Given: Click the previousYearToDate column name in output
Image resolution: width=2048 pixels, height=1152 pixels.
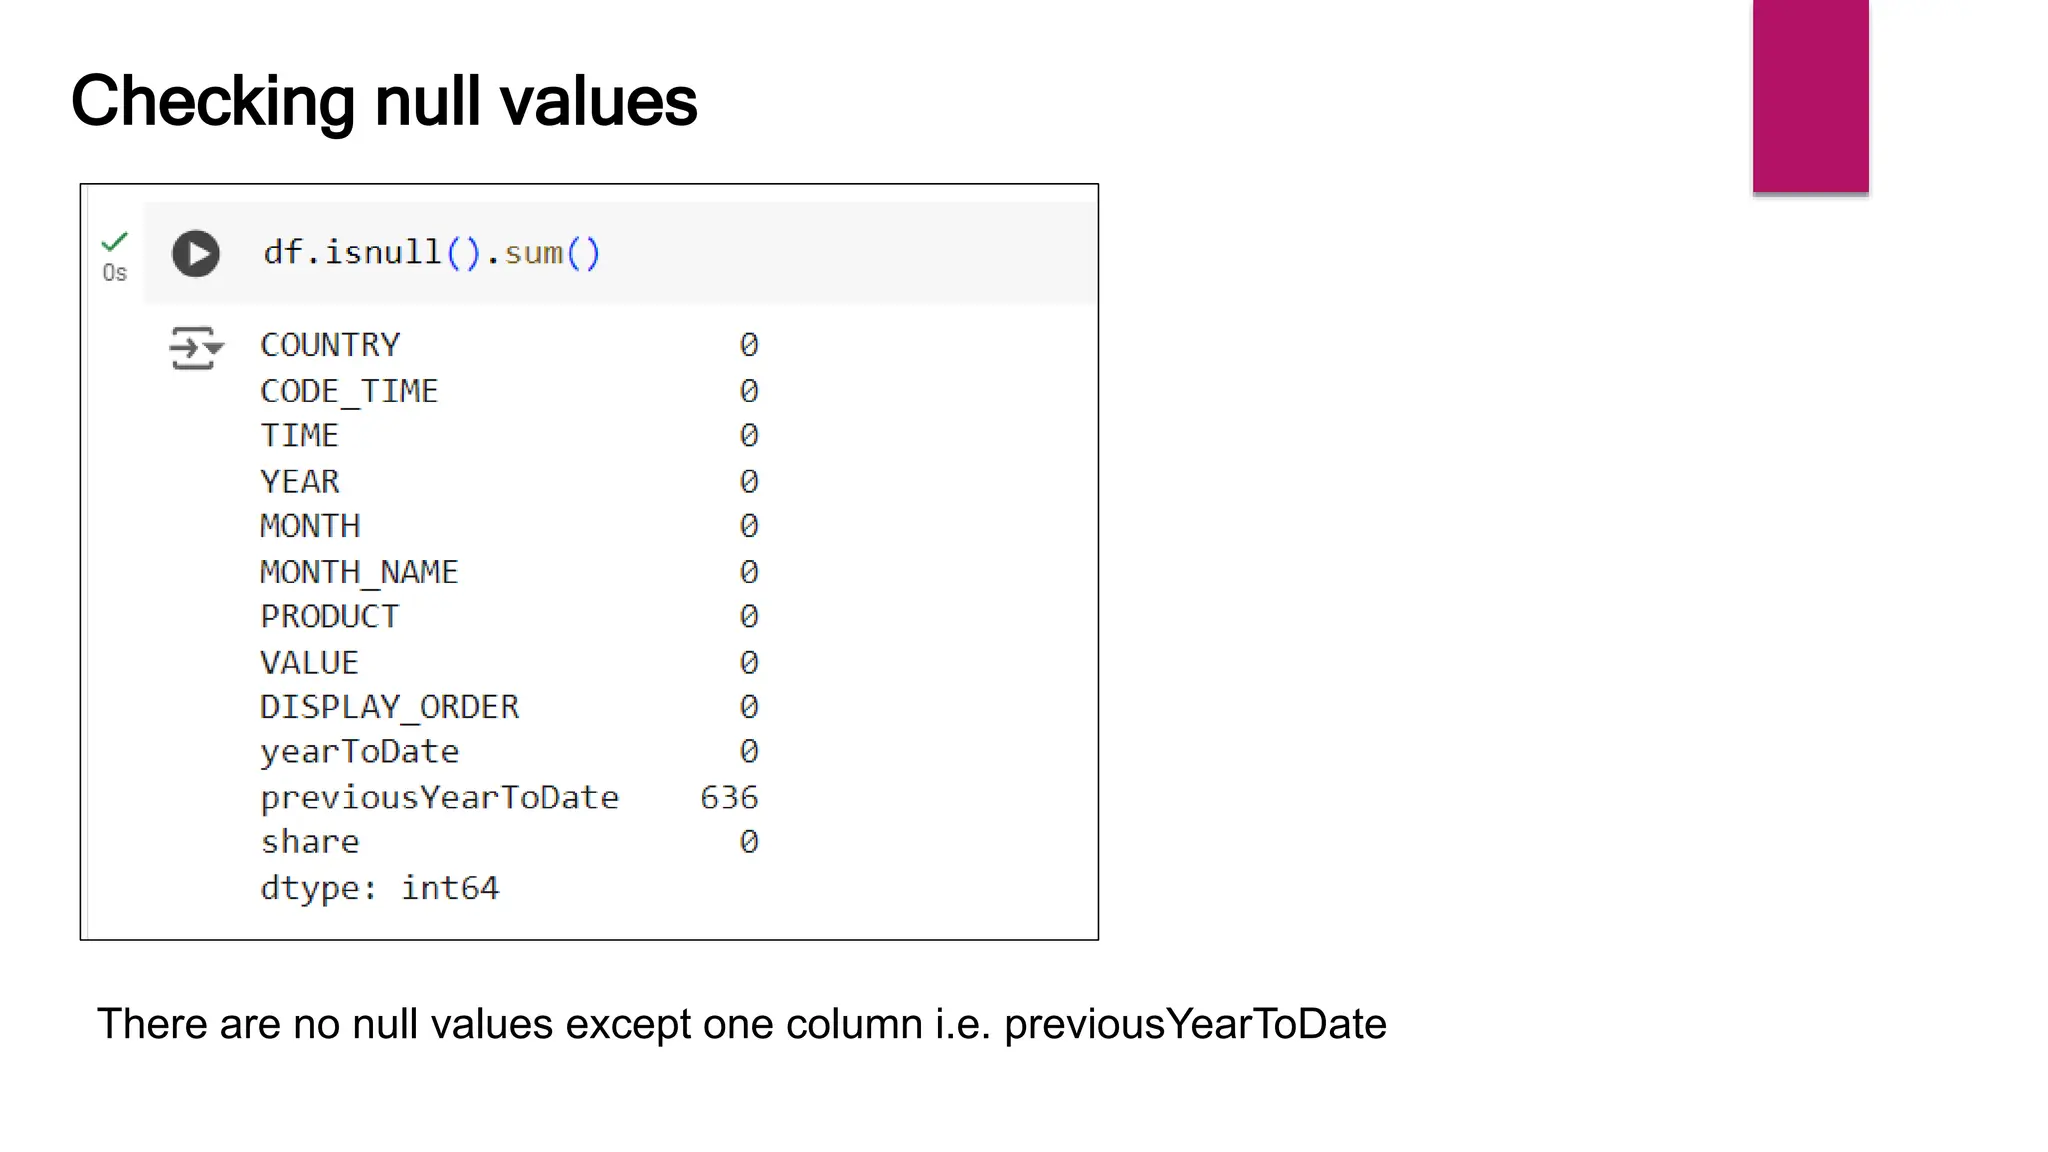Looking at the screenshot, I should [439, 798].
